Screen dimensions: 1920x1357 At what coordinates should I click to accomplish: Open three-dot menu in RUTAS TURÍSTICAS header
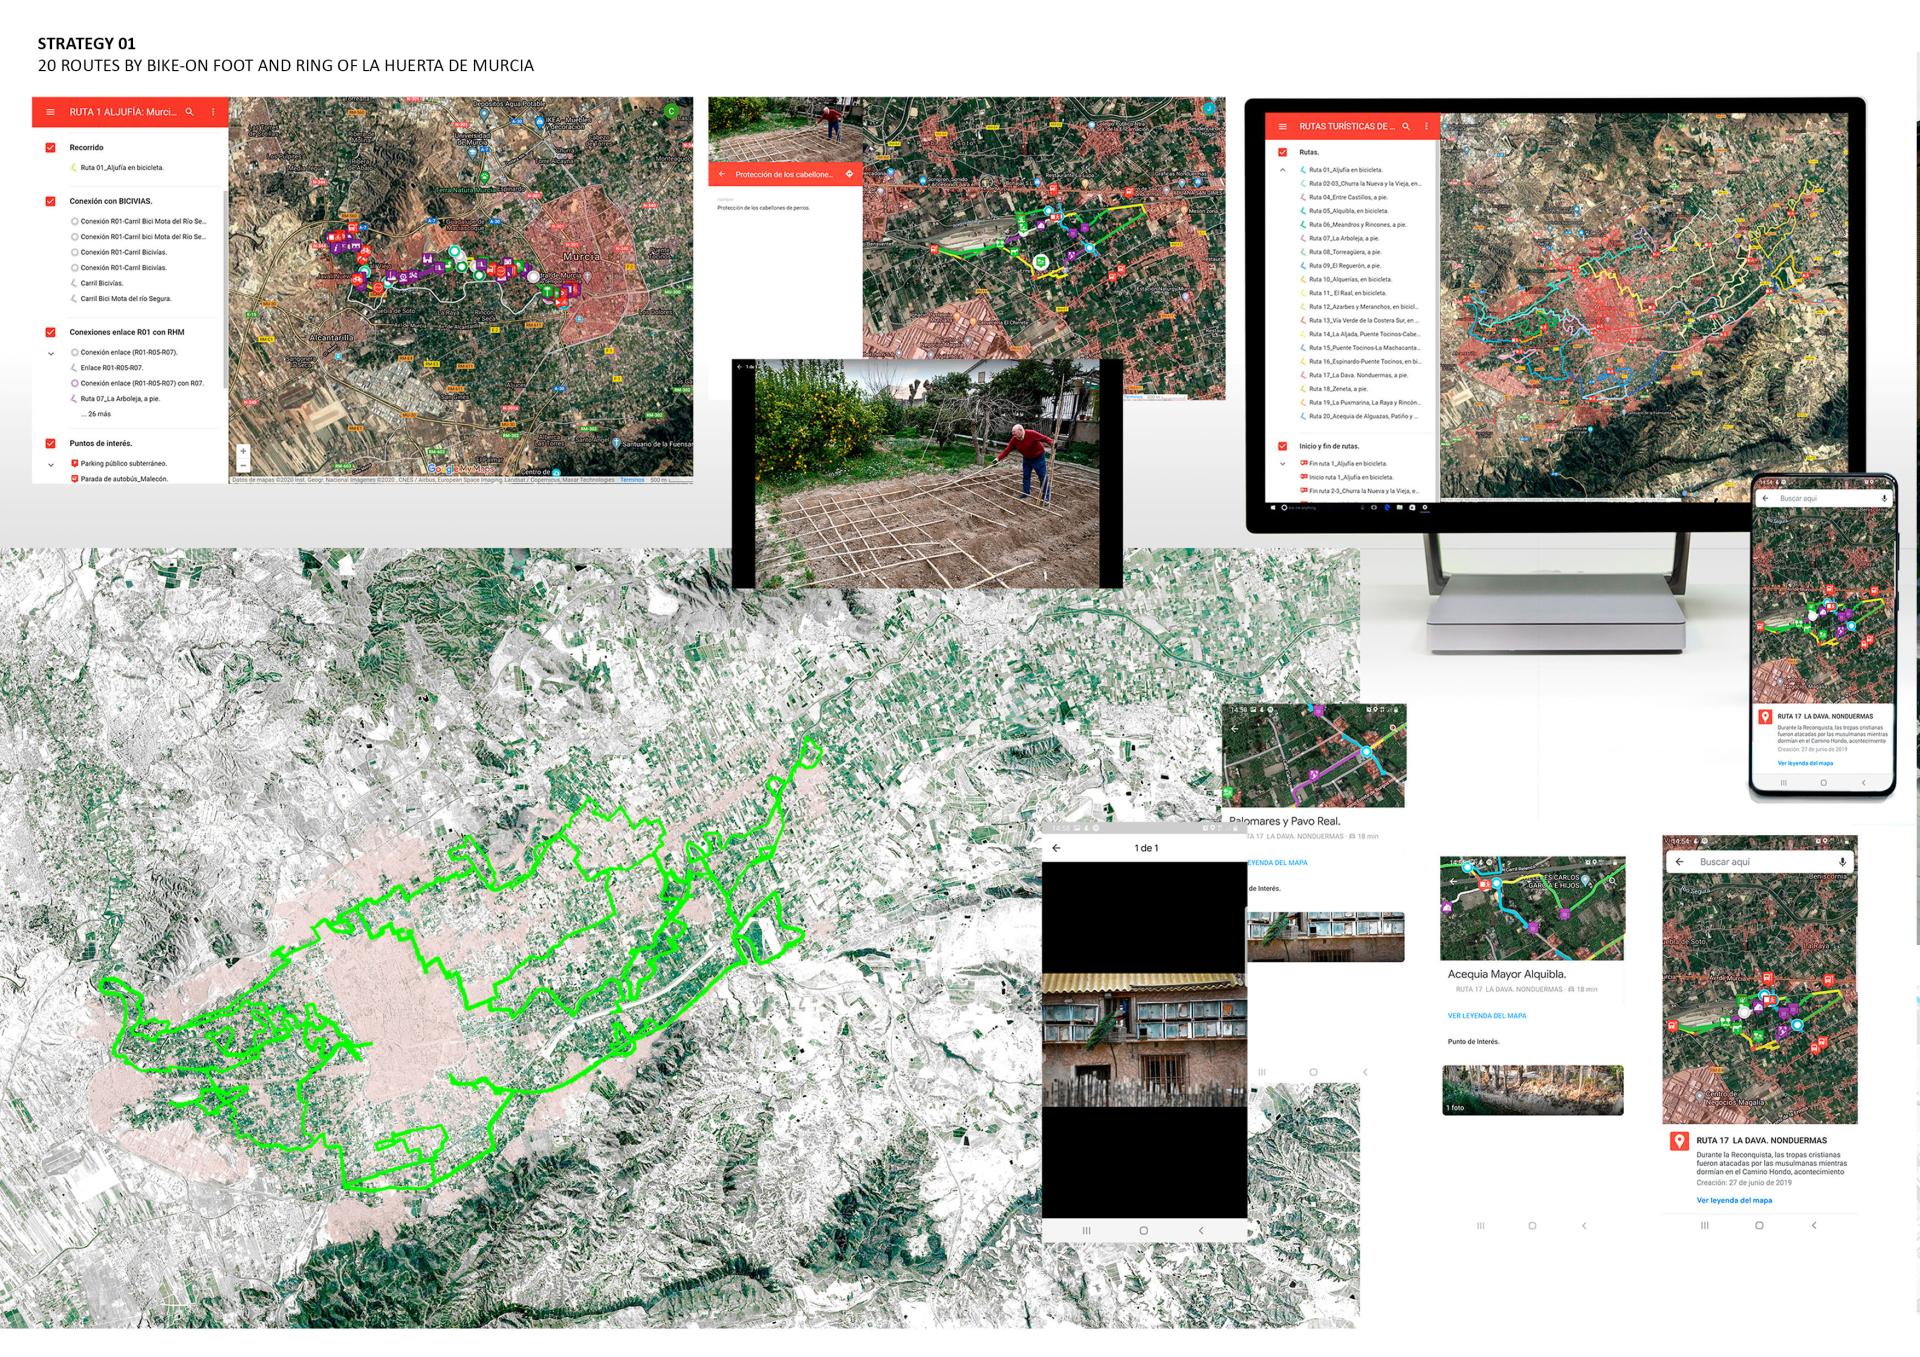[x=1427, y=126]
